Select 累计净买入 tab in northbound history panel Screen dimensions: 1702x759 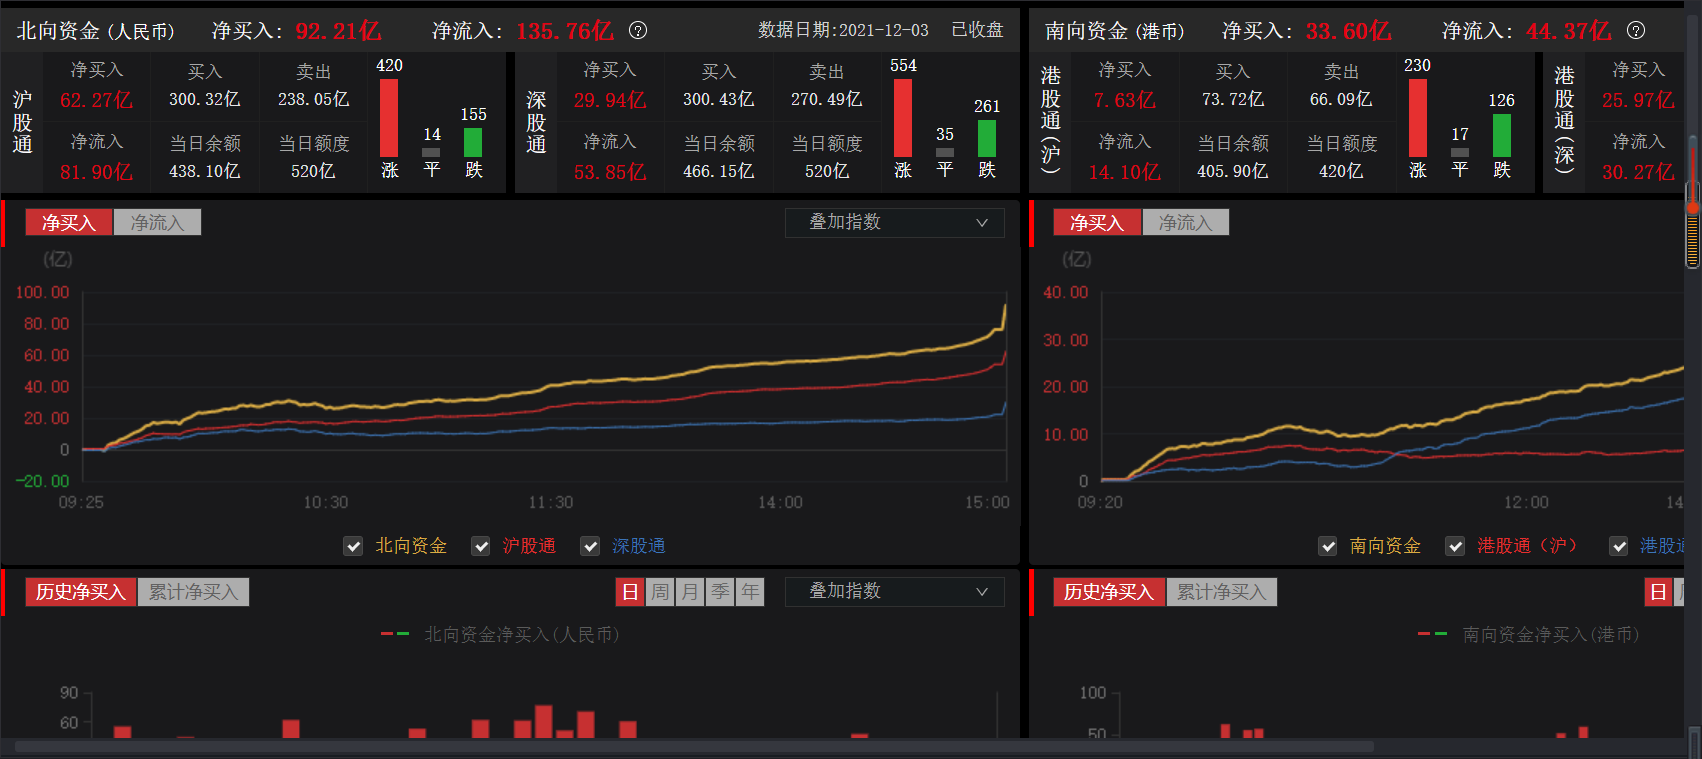tap(193, 592)
